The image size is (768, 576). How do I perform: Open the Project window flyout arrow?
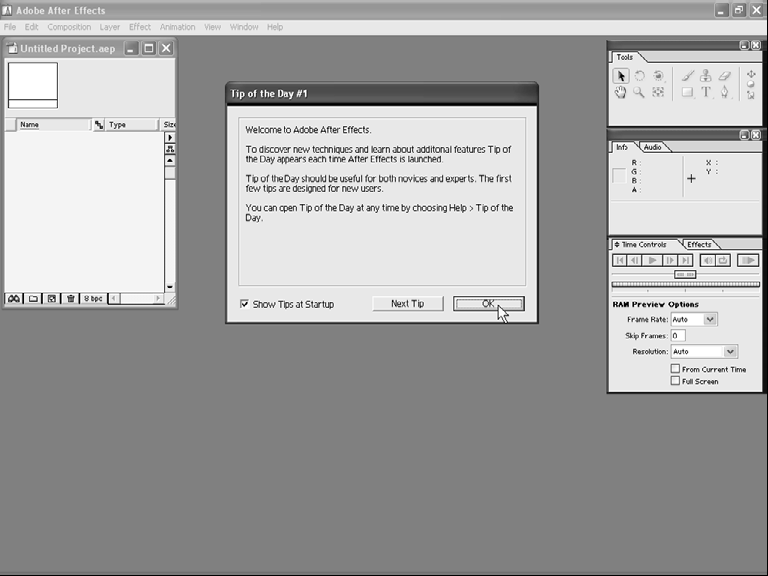click(x=169, y=137)
